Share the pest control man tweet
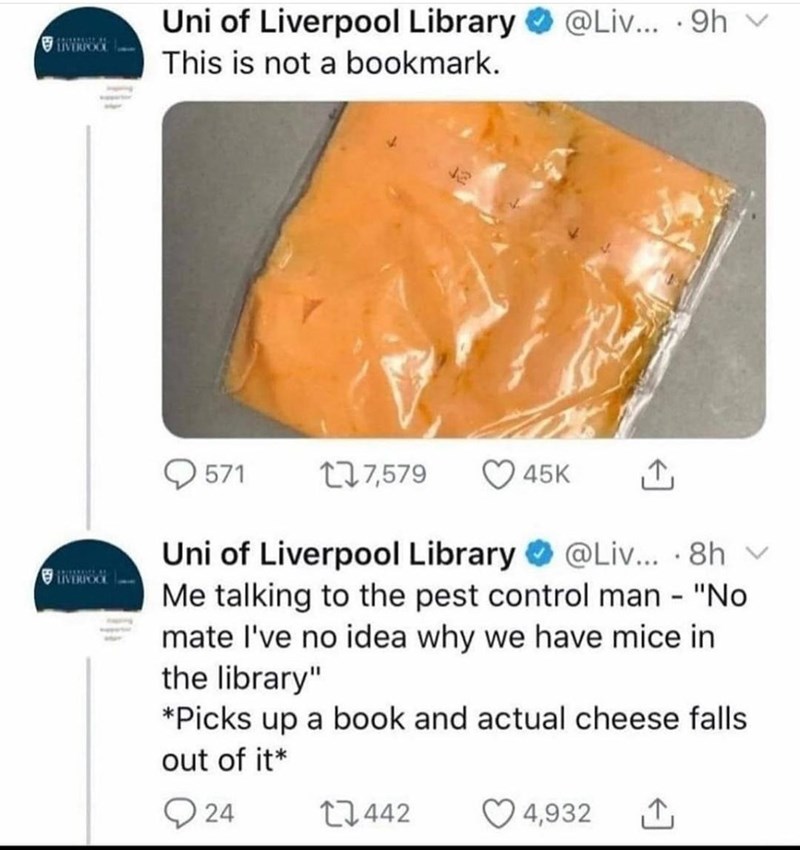The image size is (800, 850). pyautogui.click(x=657, y=814)
